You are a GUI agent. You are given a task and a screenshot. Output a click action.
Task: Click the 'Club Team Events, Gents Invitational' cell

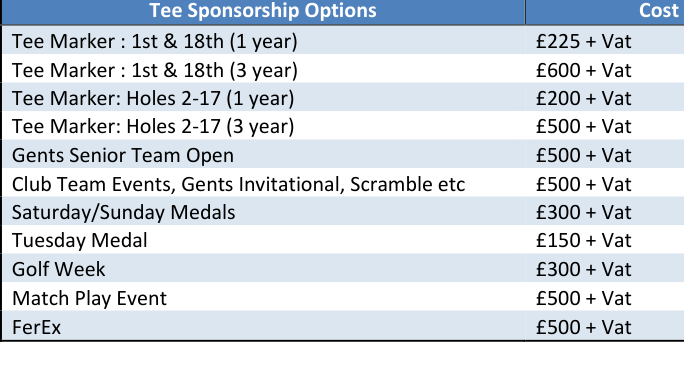point(263,183)
